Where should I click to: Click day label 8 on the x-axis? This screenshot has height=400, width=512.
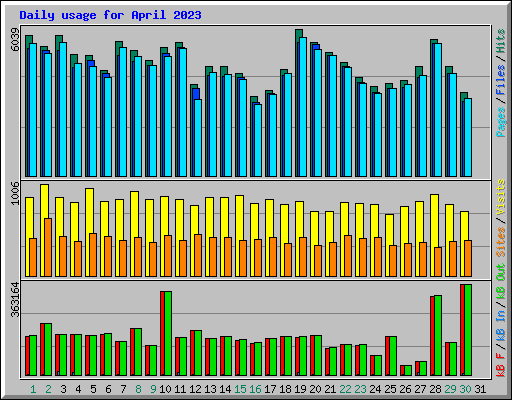click(138, 389)
